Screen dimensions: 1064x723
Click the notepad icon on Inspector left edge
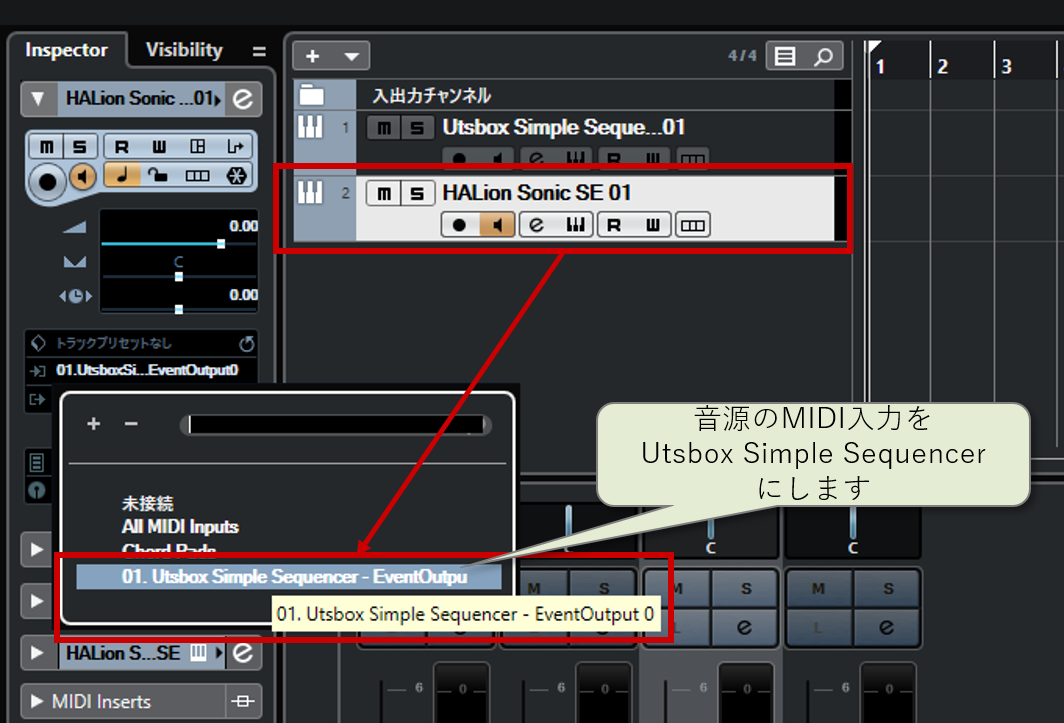(x=37, y=462)
